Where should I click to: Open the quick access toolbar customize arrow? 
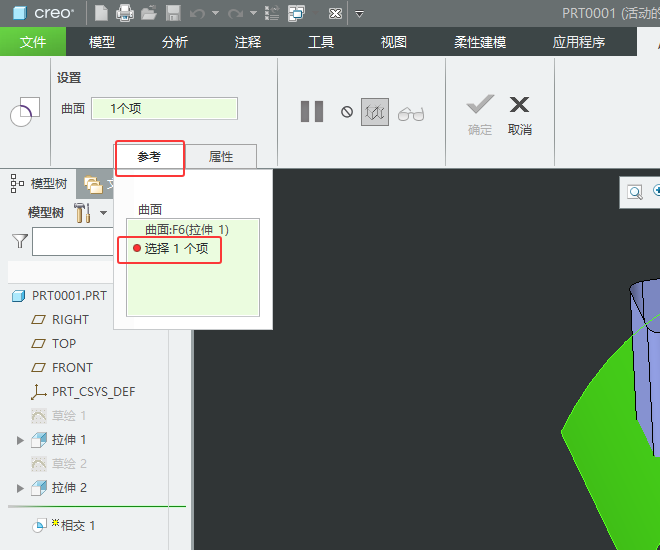pyautogui.click(x=359, y=14)
